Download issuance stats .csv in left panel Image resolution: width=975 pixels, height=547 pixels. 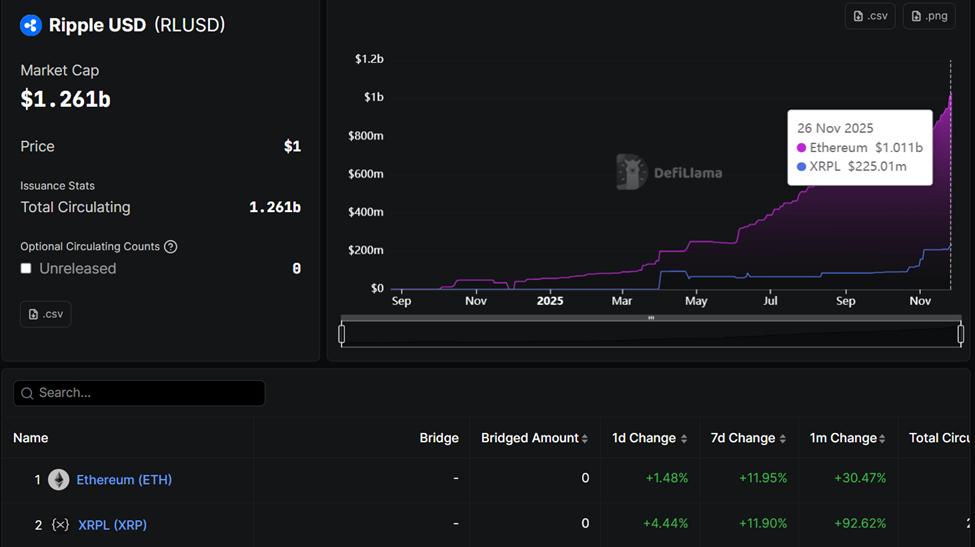click(46, 314)
